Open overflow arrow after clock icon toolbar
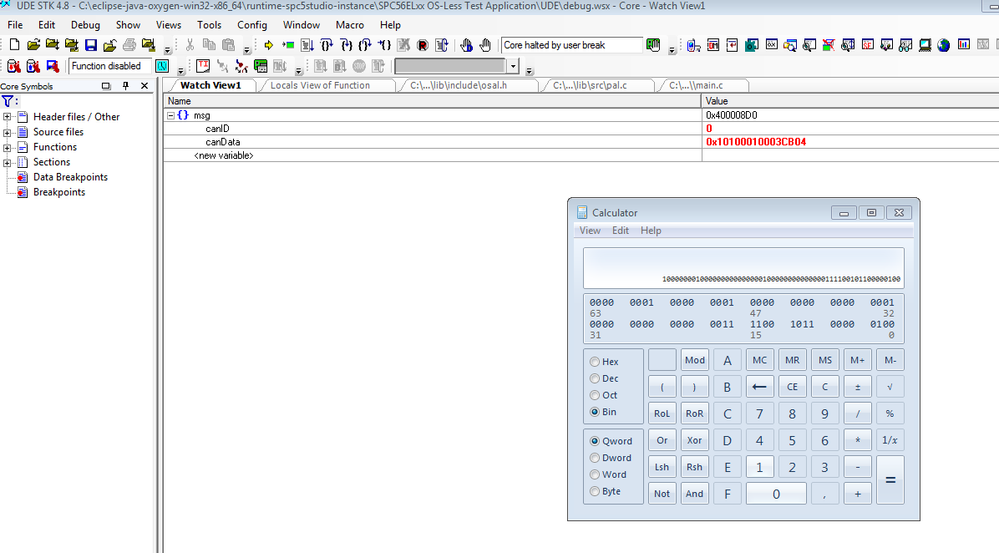 [x=181, y=69]
